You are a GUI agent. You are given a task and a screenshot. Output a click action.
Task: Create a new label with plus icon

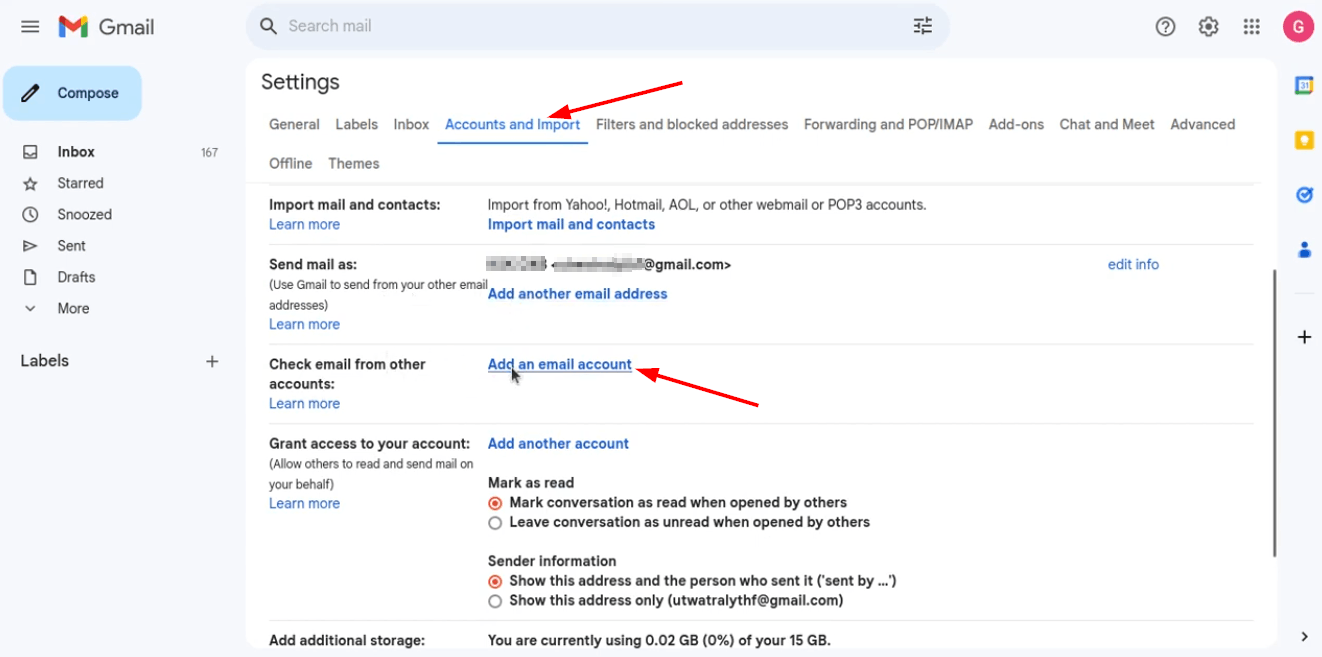212,361
